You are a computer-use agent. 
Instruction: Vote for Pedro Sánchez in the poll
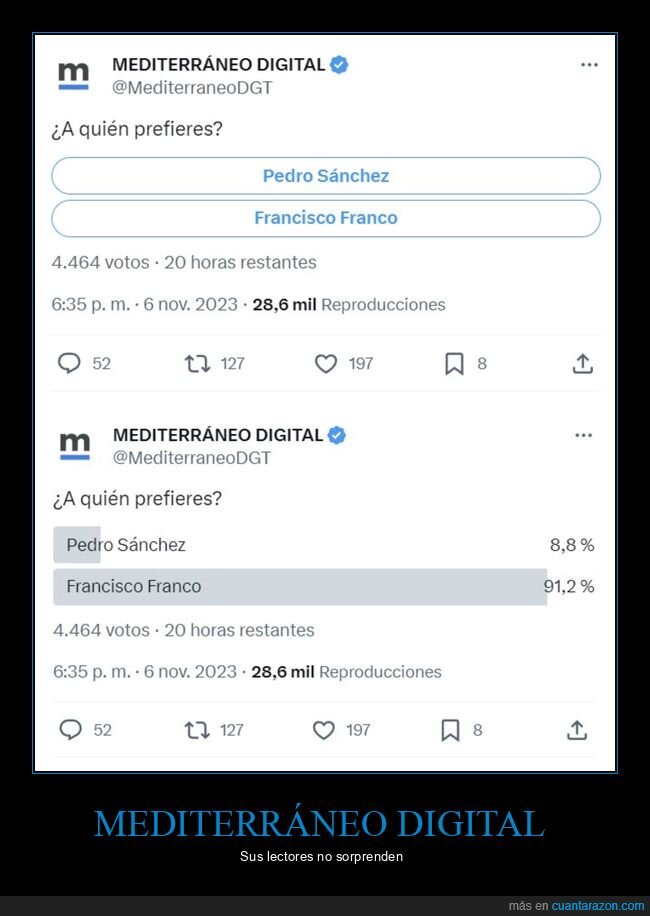tap(325, 175)
